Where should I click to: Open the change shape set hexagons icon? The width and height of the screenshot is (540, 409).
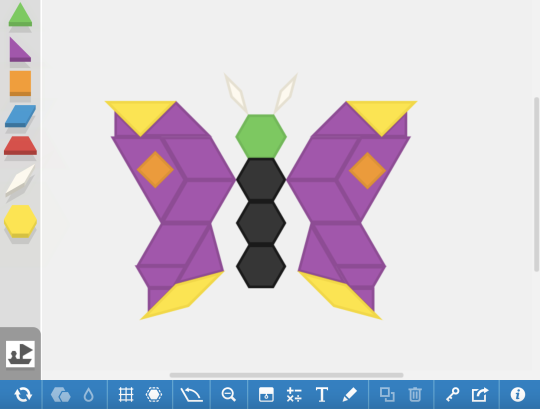click(x=61, y=395)
